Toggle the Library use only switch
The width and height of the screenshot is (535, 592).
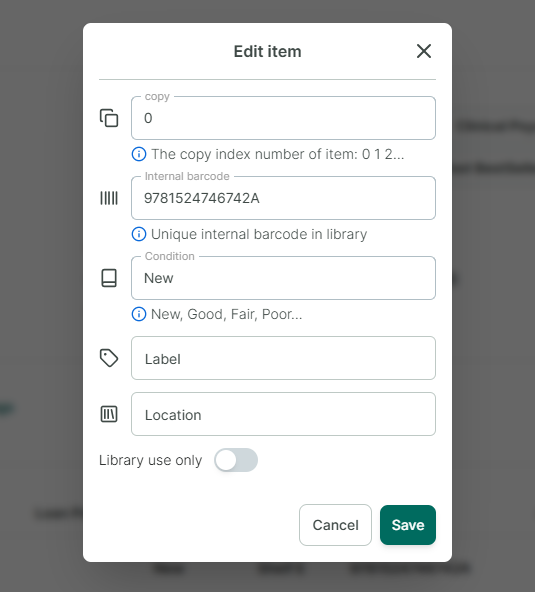236,460
